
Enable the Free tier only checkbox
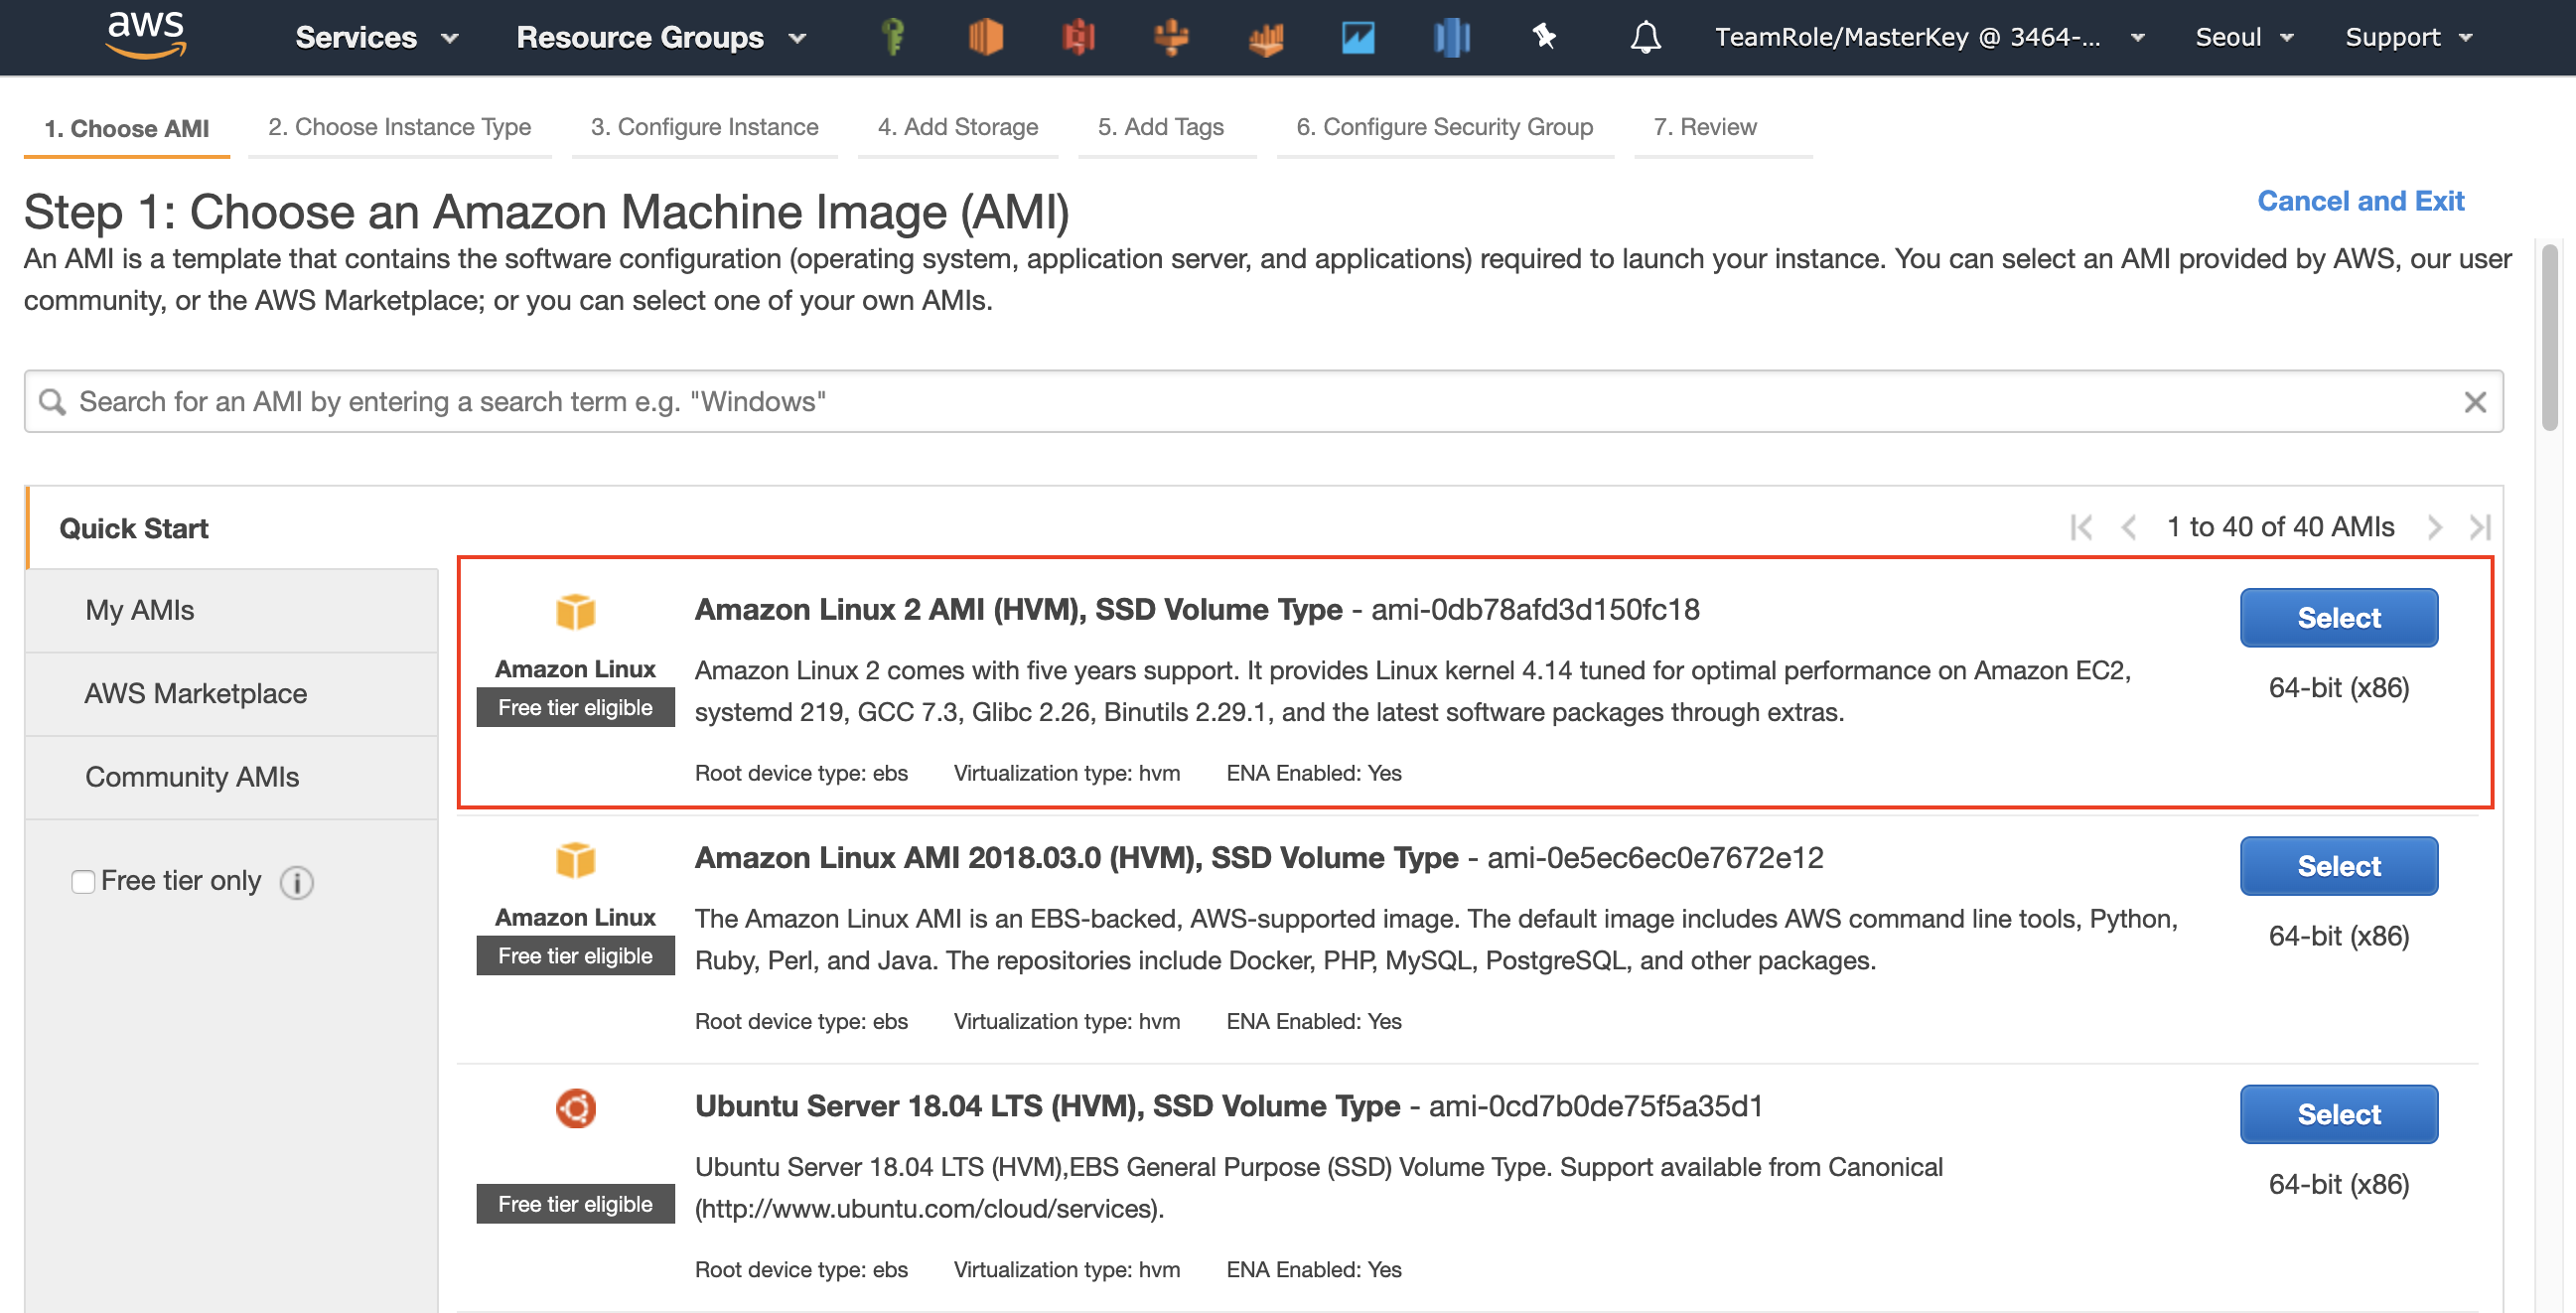pos(83,881)
